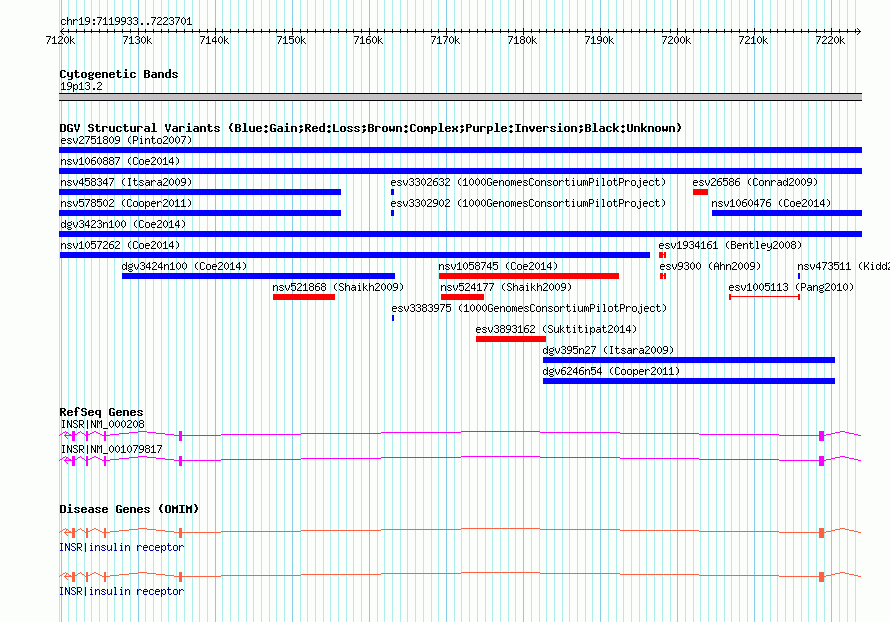Select blue bar under dgv3424n100
Viewport: 890px width, 622px height.
(x=258, y=276)
